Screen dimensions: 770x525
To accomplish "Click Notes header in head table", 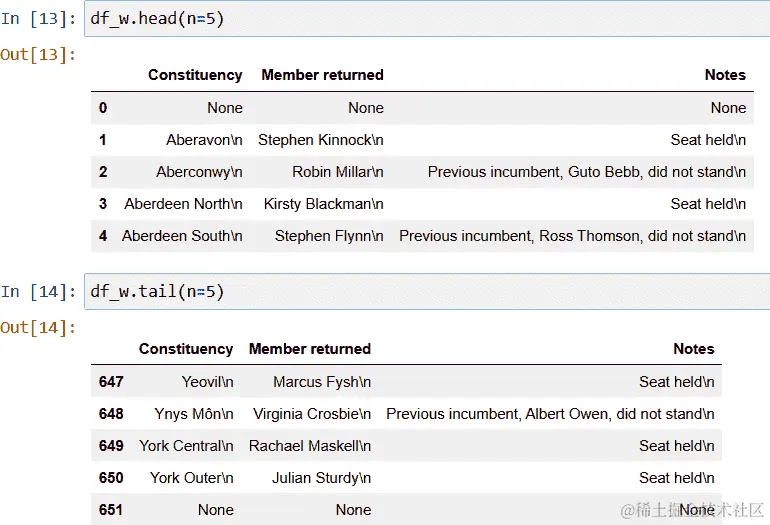I will click(725, 75).
